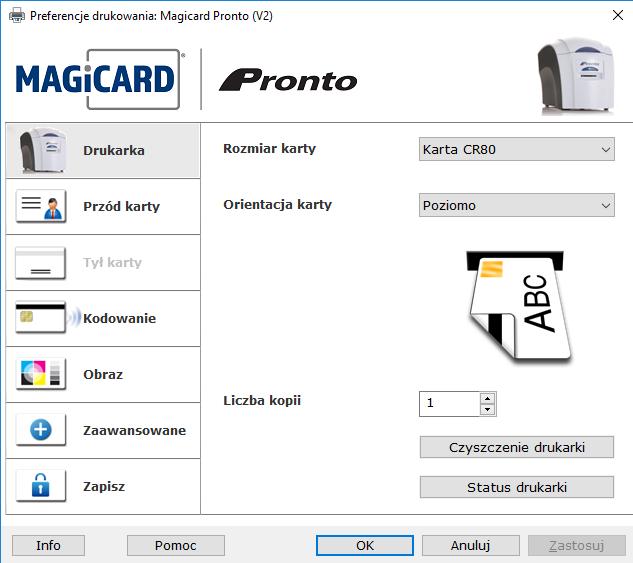Screen dimensions: 633x563
Task: Go to the Obraz tab
Action: (103, 374)
